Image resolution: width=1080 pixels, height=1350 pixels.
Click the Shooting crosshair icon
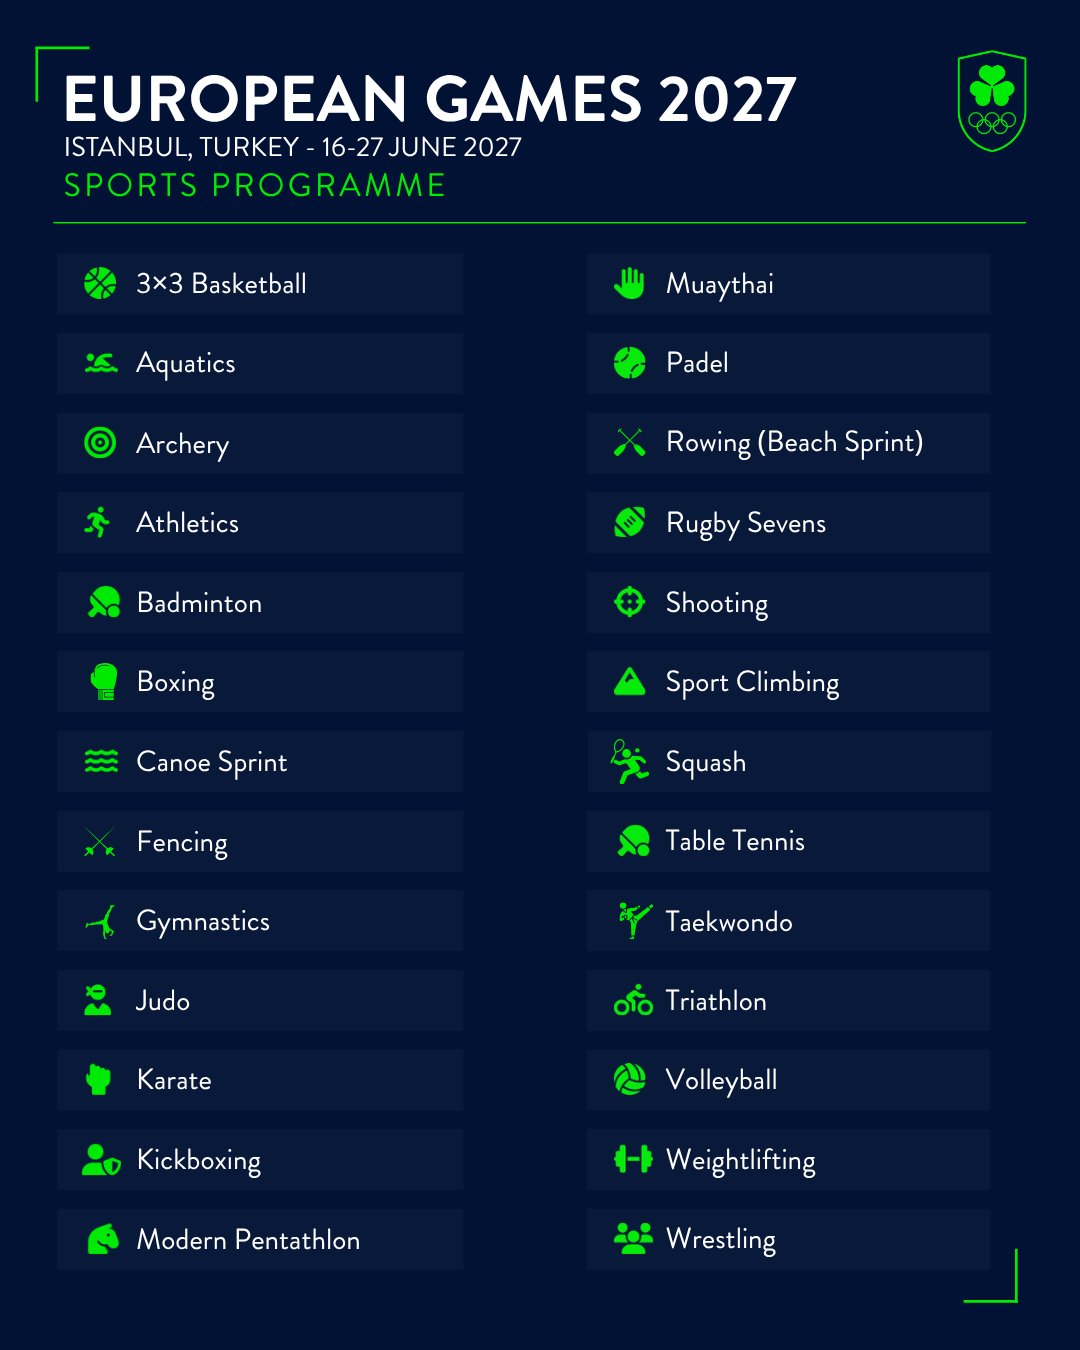click(x=630, y=602)
